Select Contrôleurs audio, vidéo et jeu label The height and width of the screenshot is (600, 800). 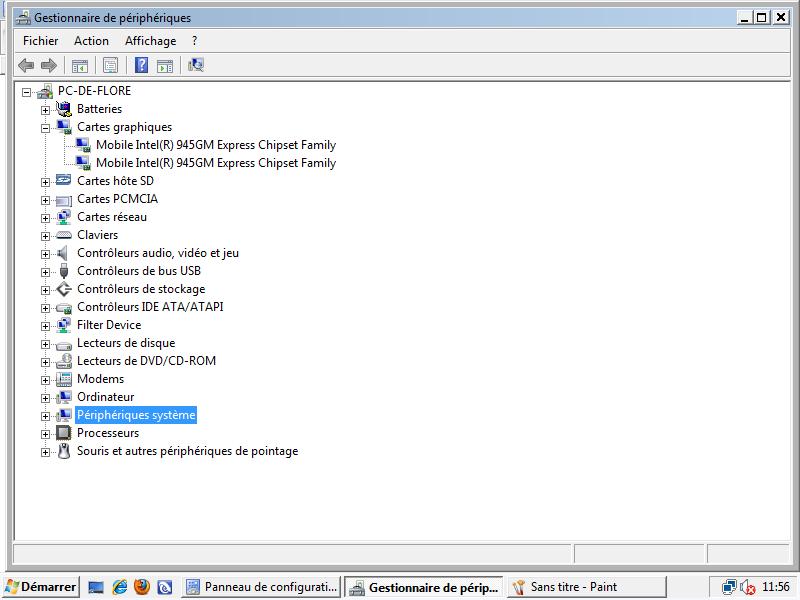(x=158, y=253)
